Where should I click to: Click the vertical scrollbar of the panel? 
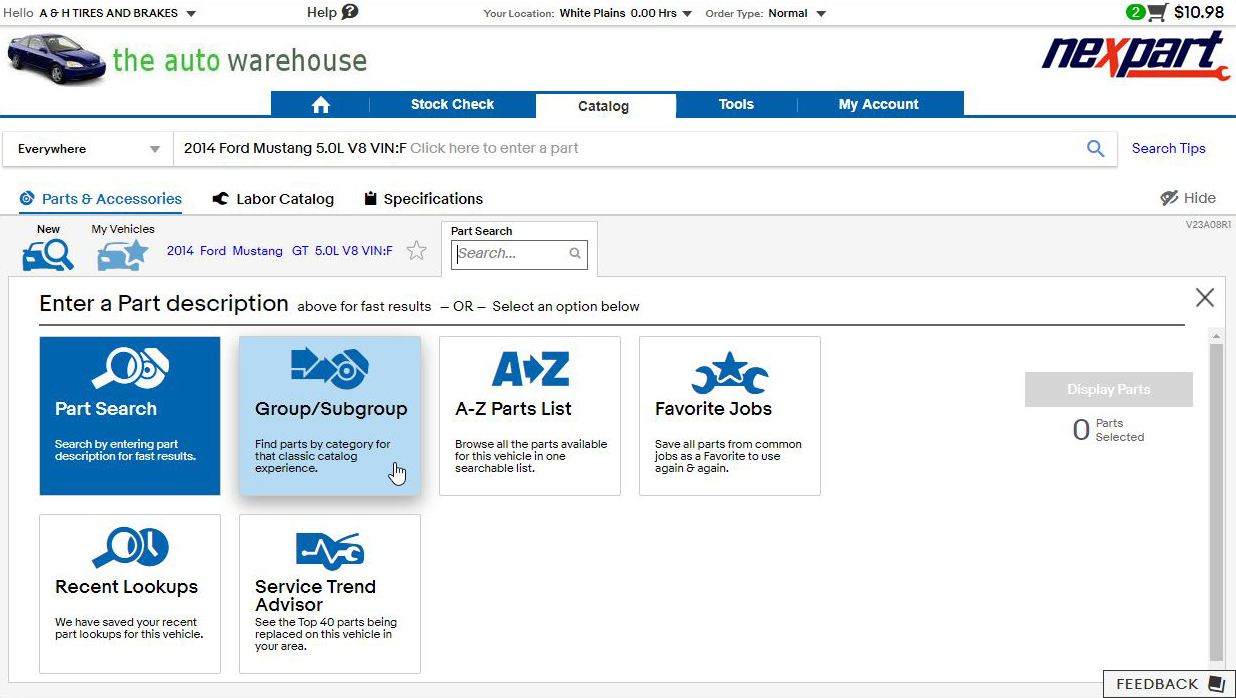[1216, 500]
